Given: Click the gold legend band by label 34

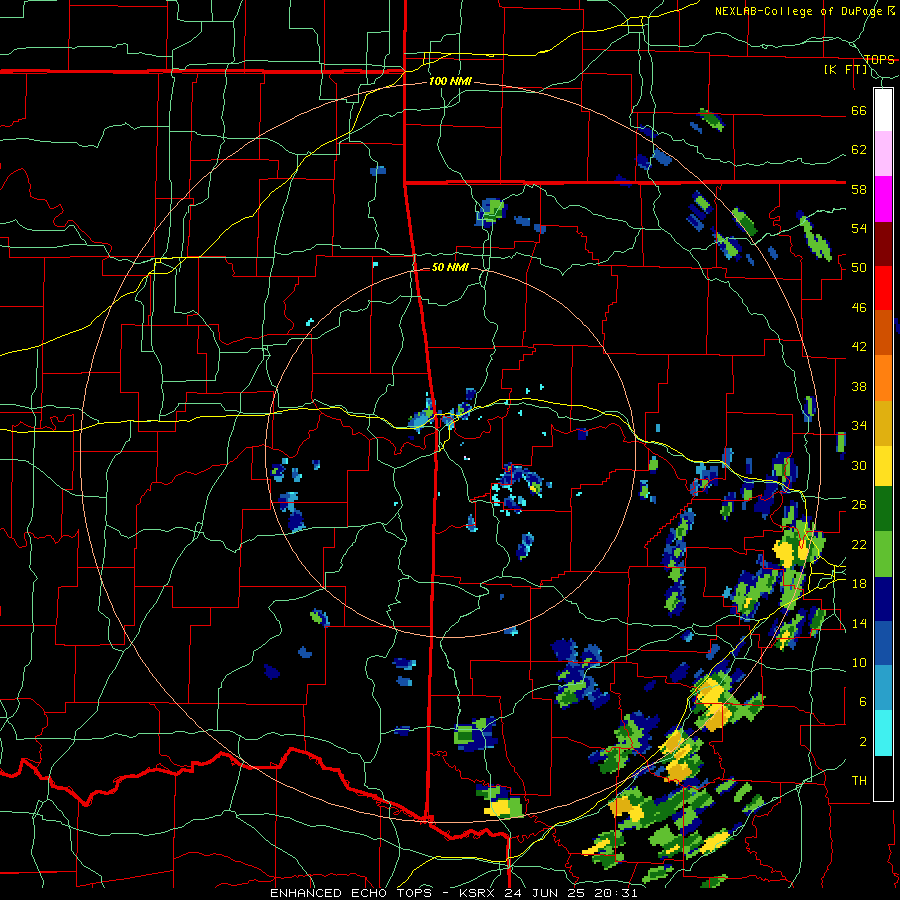Looking at the screenshot, I should pos(883,423).
